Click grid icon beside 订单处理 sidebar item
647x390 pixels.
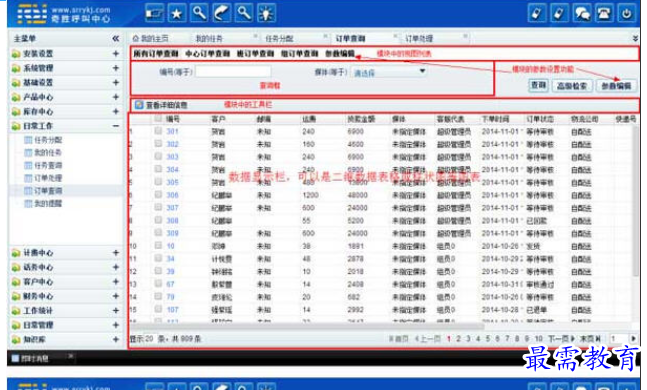28,178
